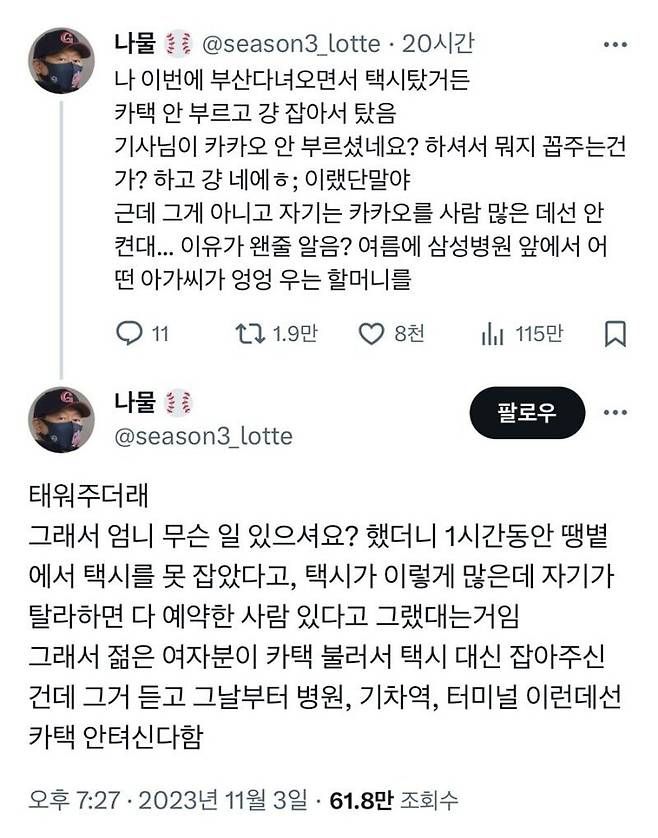Click the 나물 display name left of 팔로우
The width and height of the screenshot is (658, 838).
pos(135,402)
